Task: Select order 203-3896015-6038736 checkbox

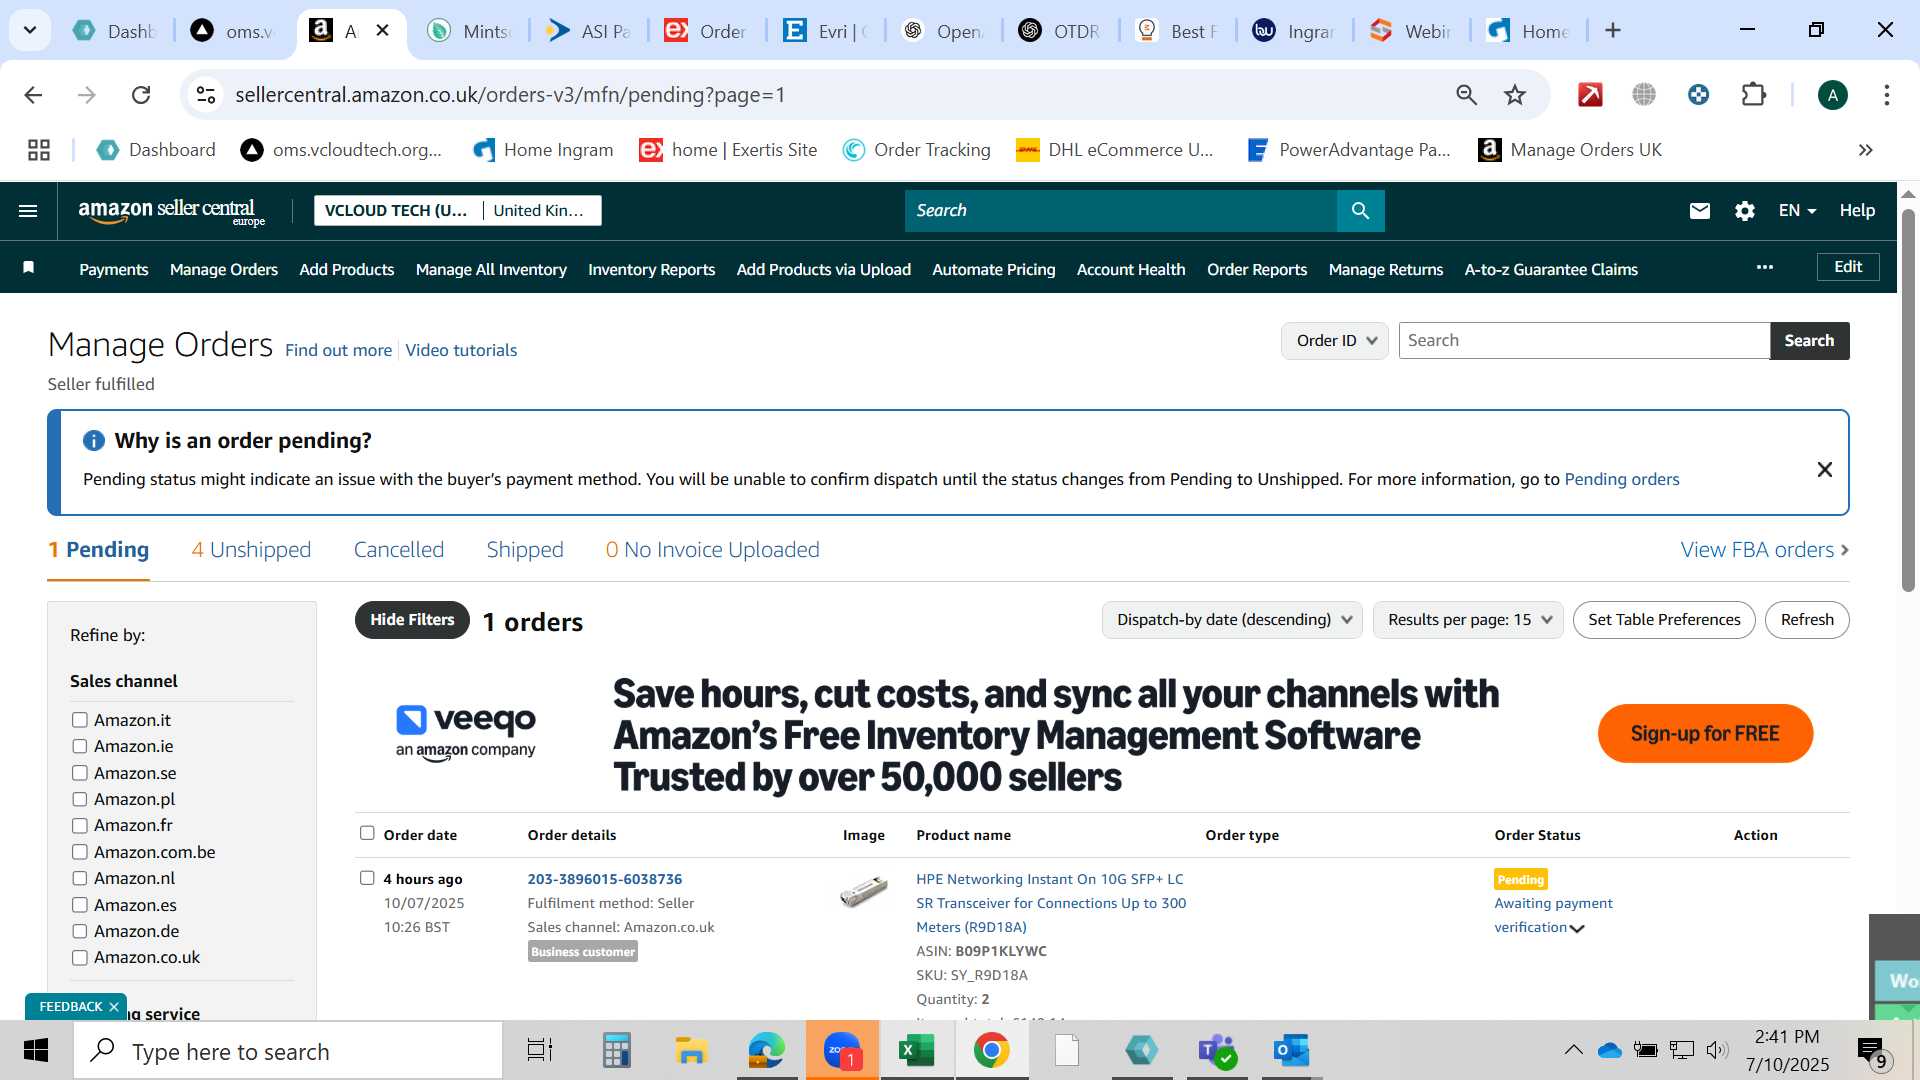Action: click(x=367, y=878)
